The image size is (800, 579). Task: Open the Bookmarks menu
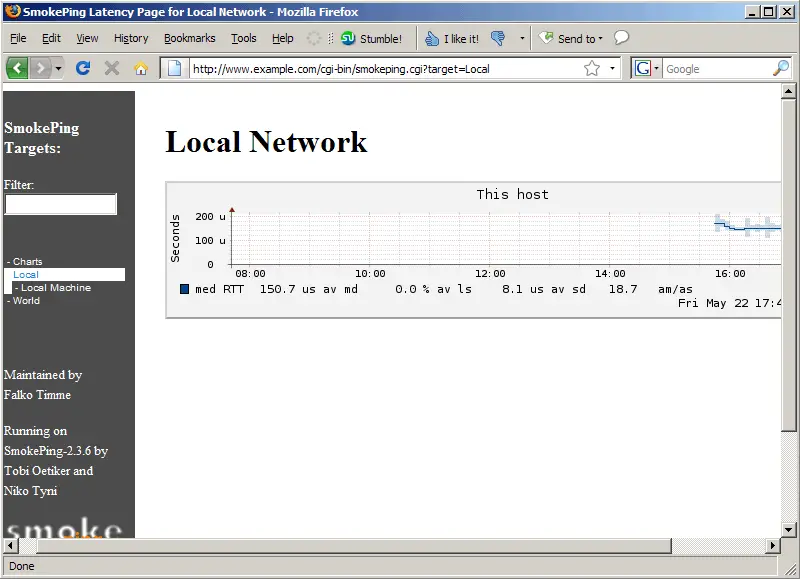190,38
